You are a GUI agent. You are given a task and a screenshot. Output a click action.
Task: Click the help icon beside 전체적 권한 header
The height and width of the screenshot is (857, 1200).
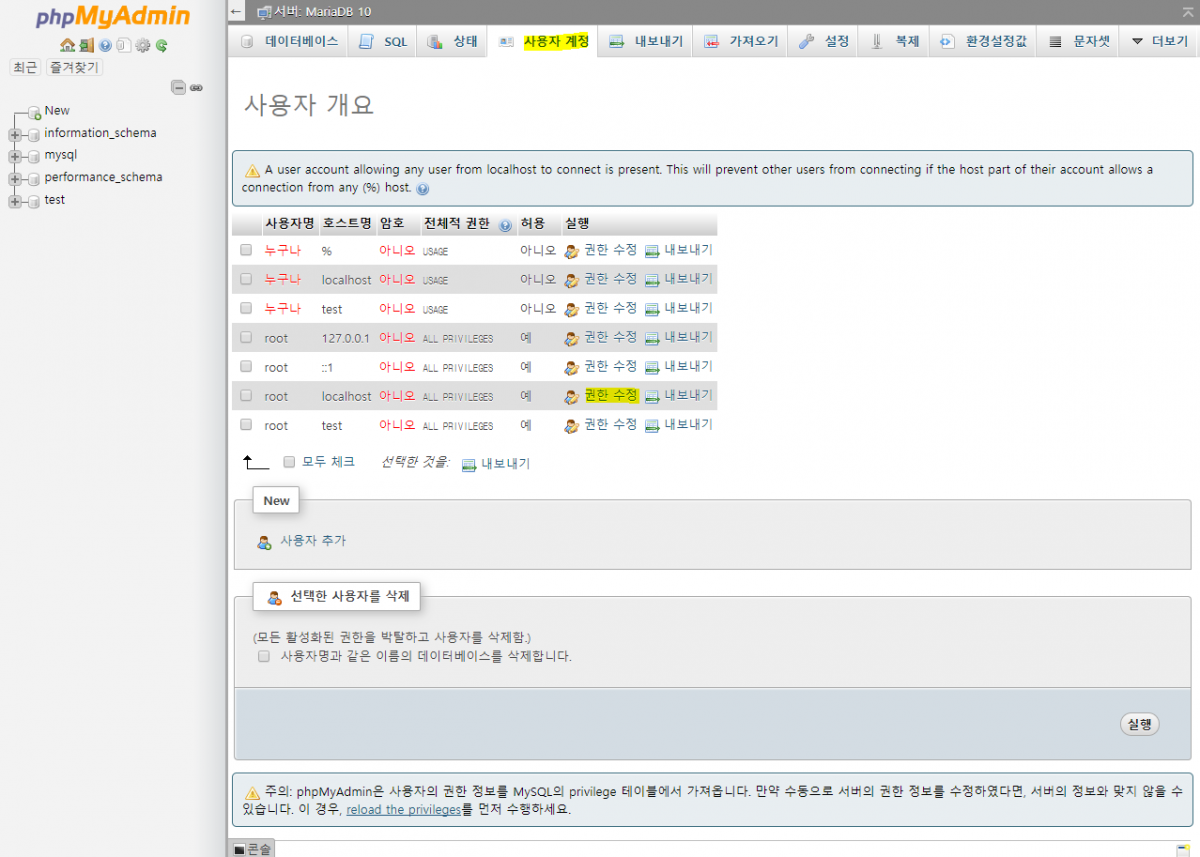click(505, 226)
